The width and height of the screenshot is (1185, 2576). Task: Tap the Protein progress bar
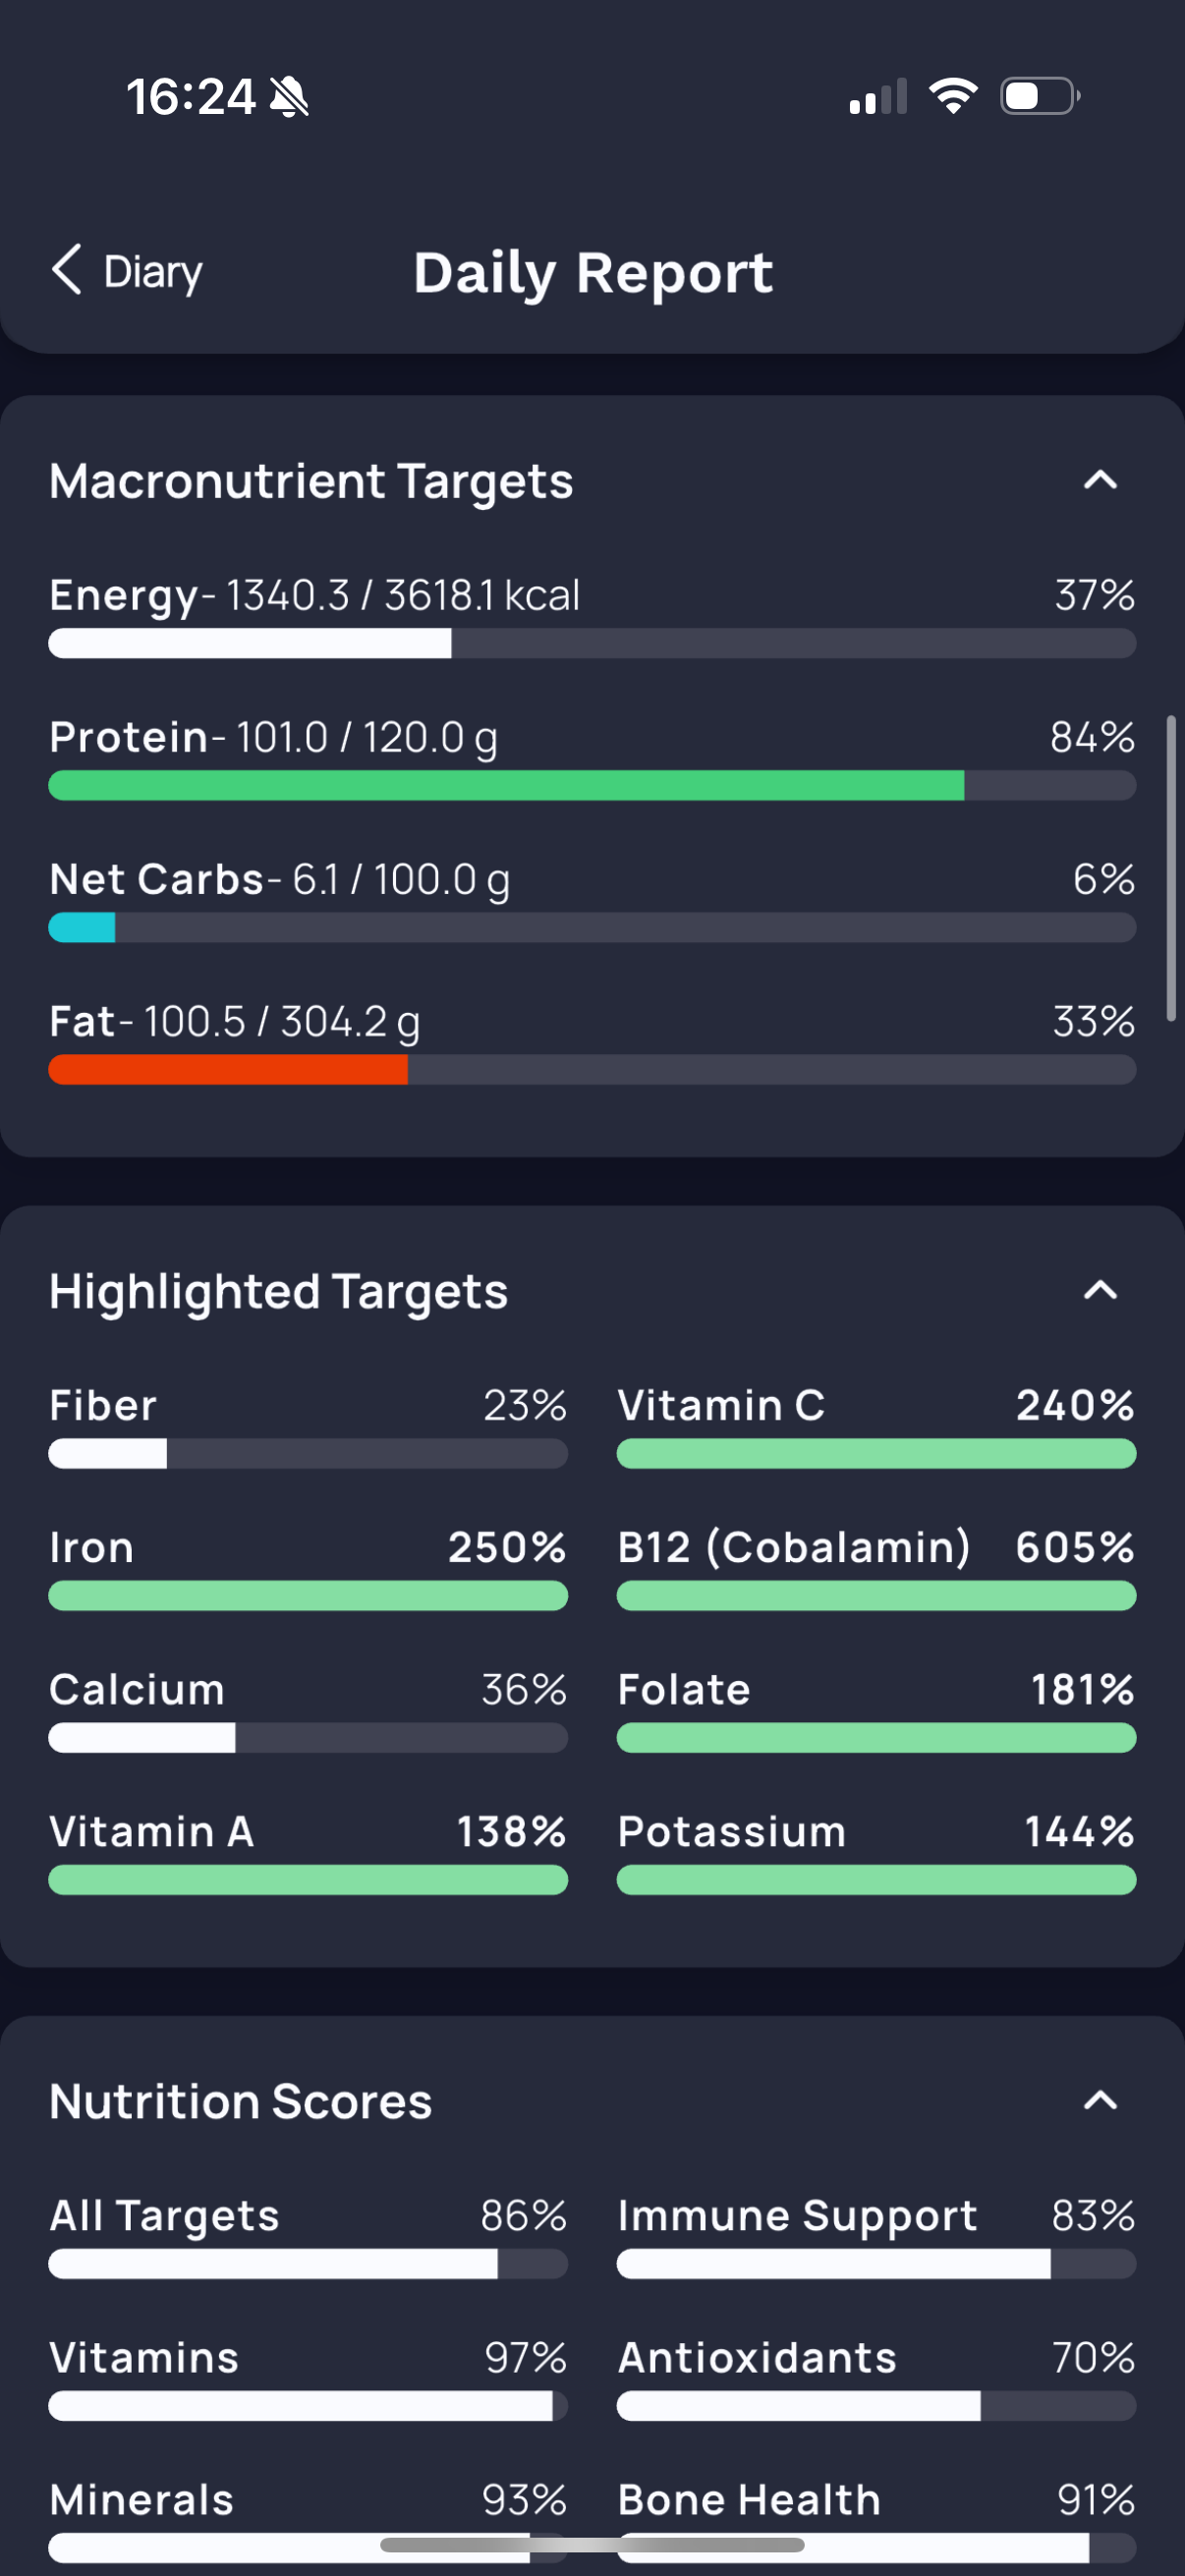pos(592,786)
